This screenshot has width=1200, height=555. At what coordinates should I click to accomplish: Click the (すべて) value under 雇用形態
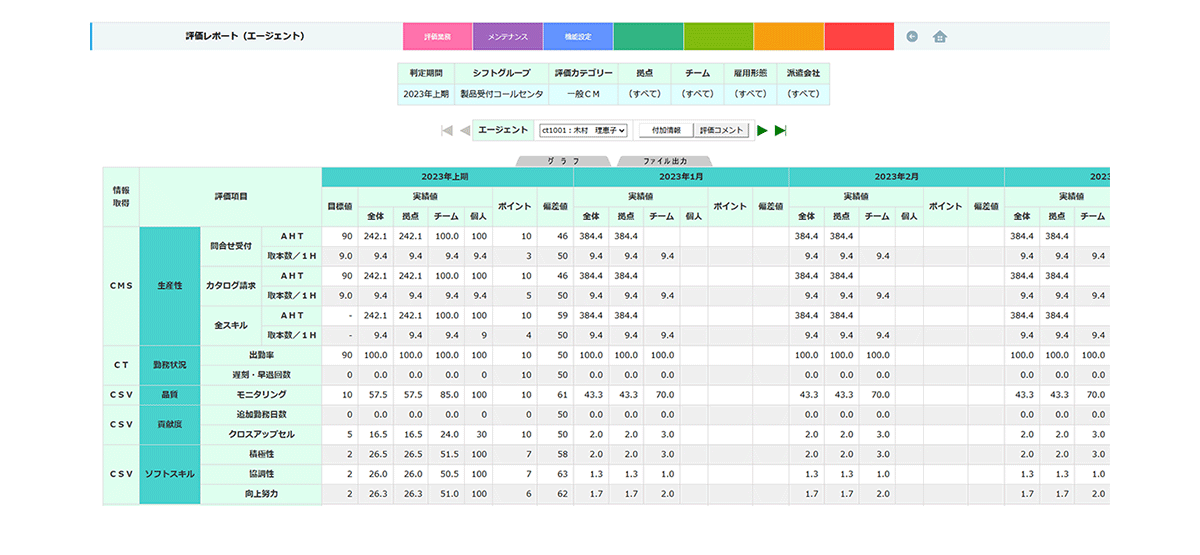point(750,94)
